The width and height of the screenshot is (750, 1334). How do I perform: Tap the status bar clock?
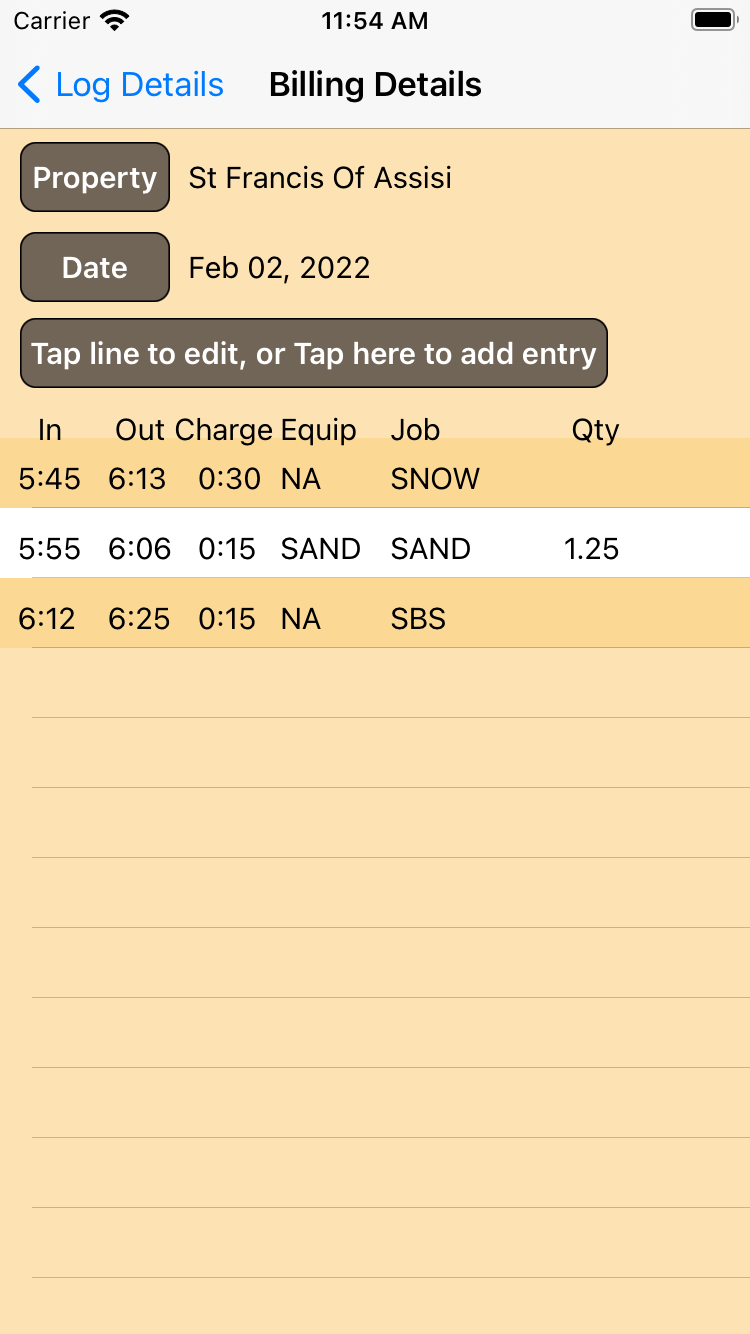coord(375,21)
